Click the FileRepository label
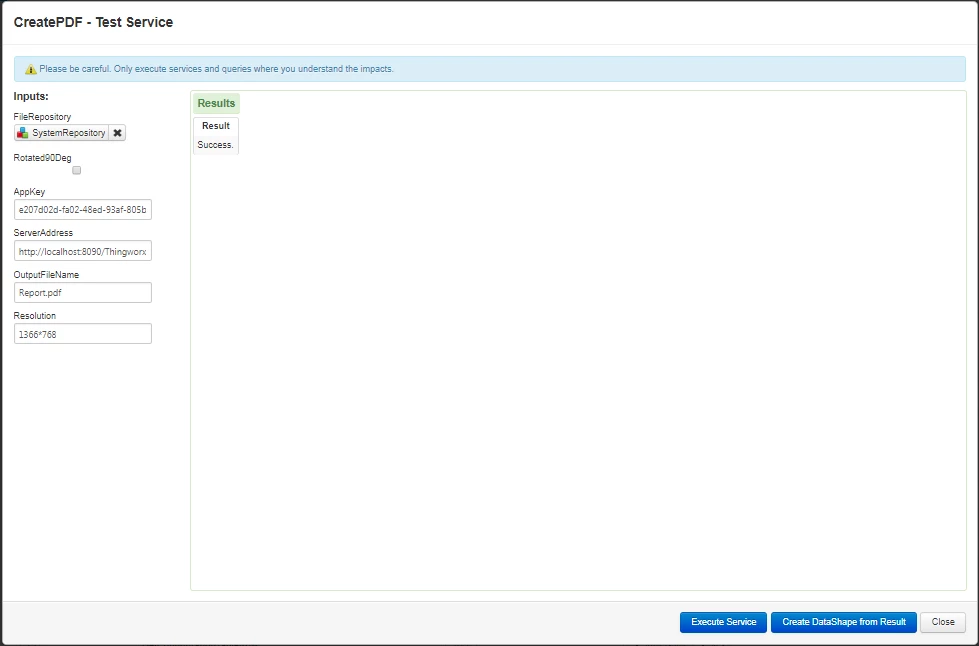979x646 pixels. click(x=42, y=117)
